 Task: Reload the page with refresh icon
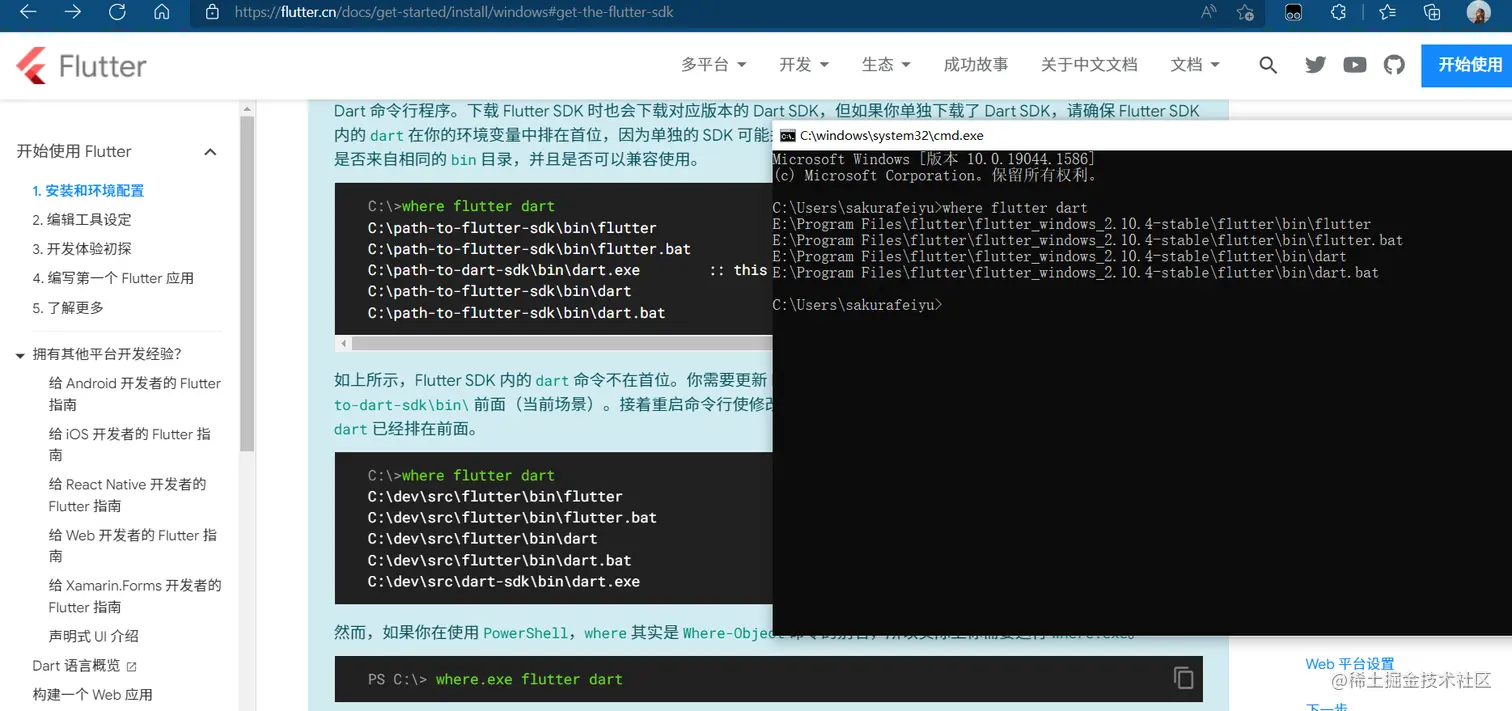pos(117,12)
